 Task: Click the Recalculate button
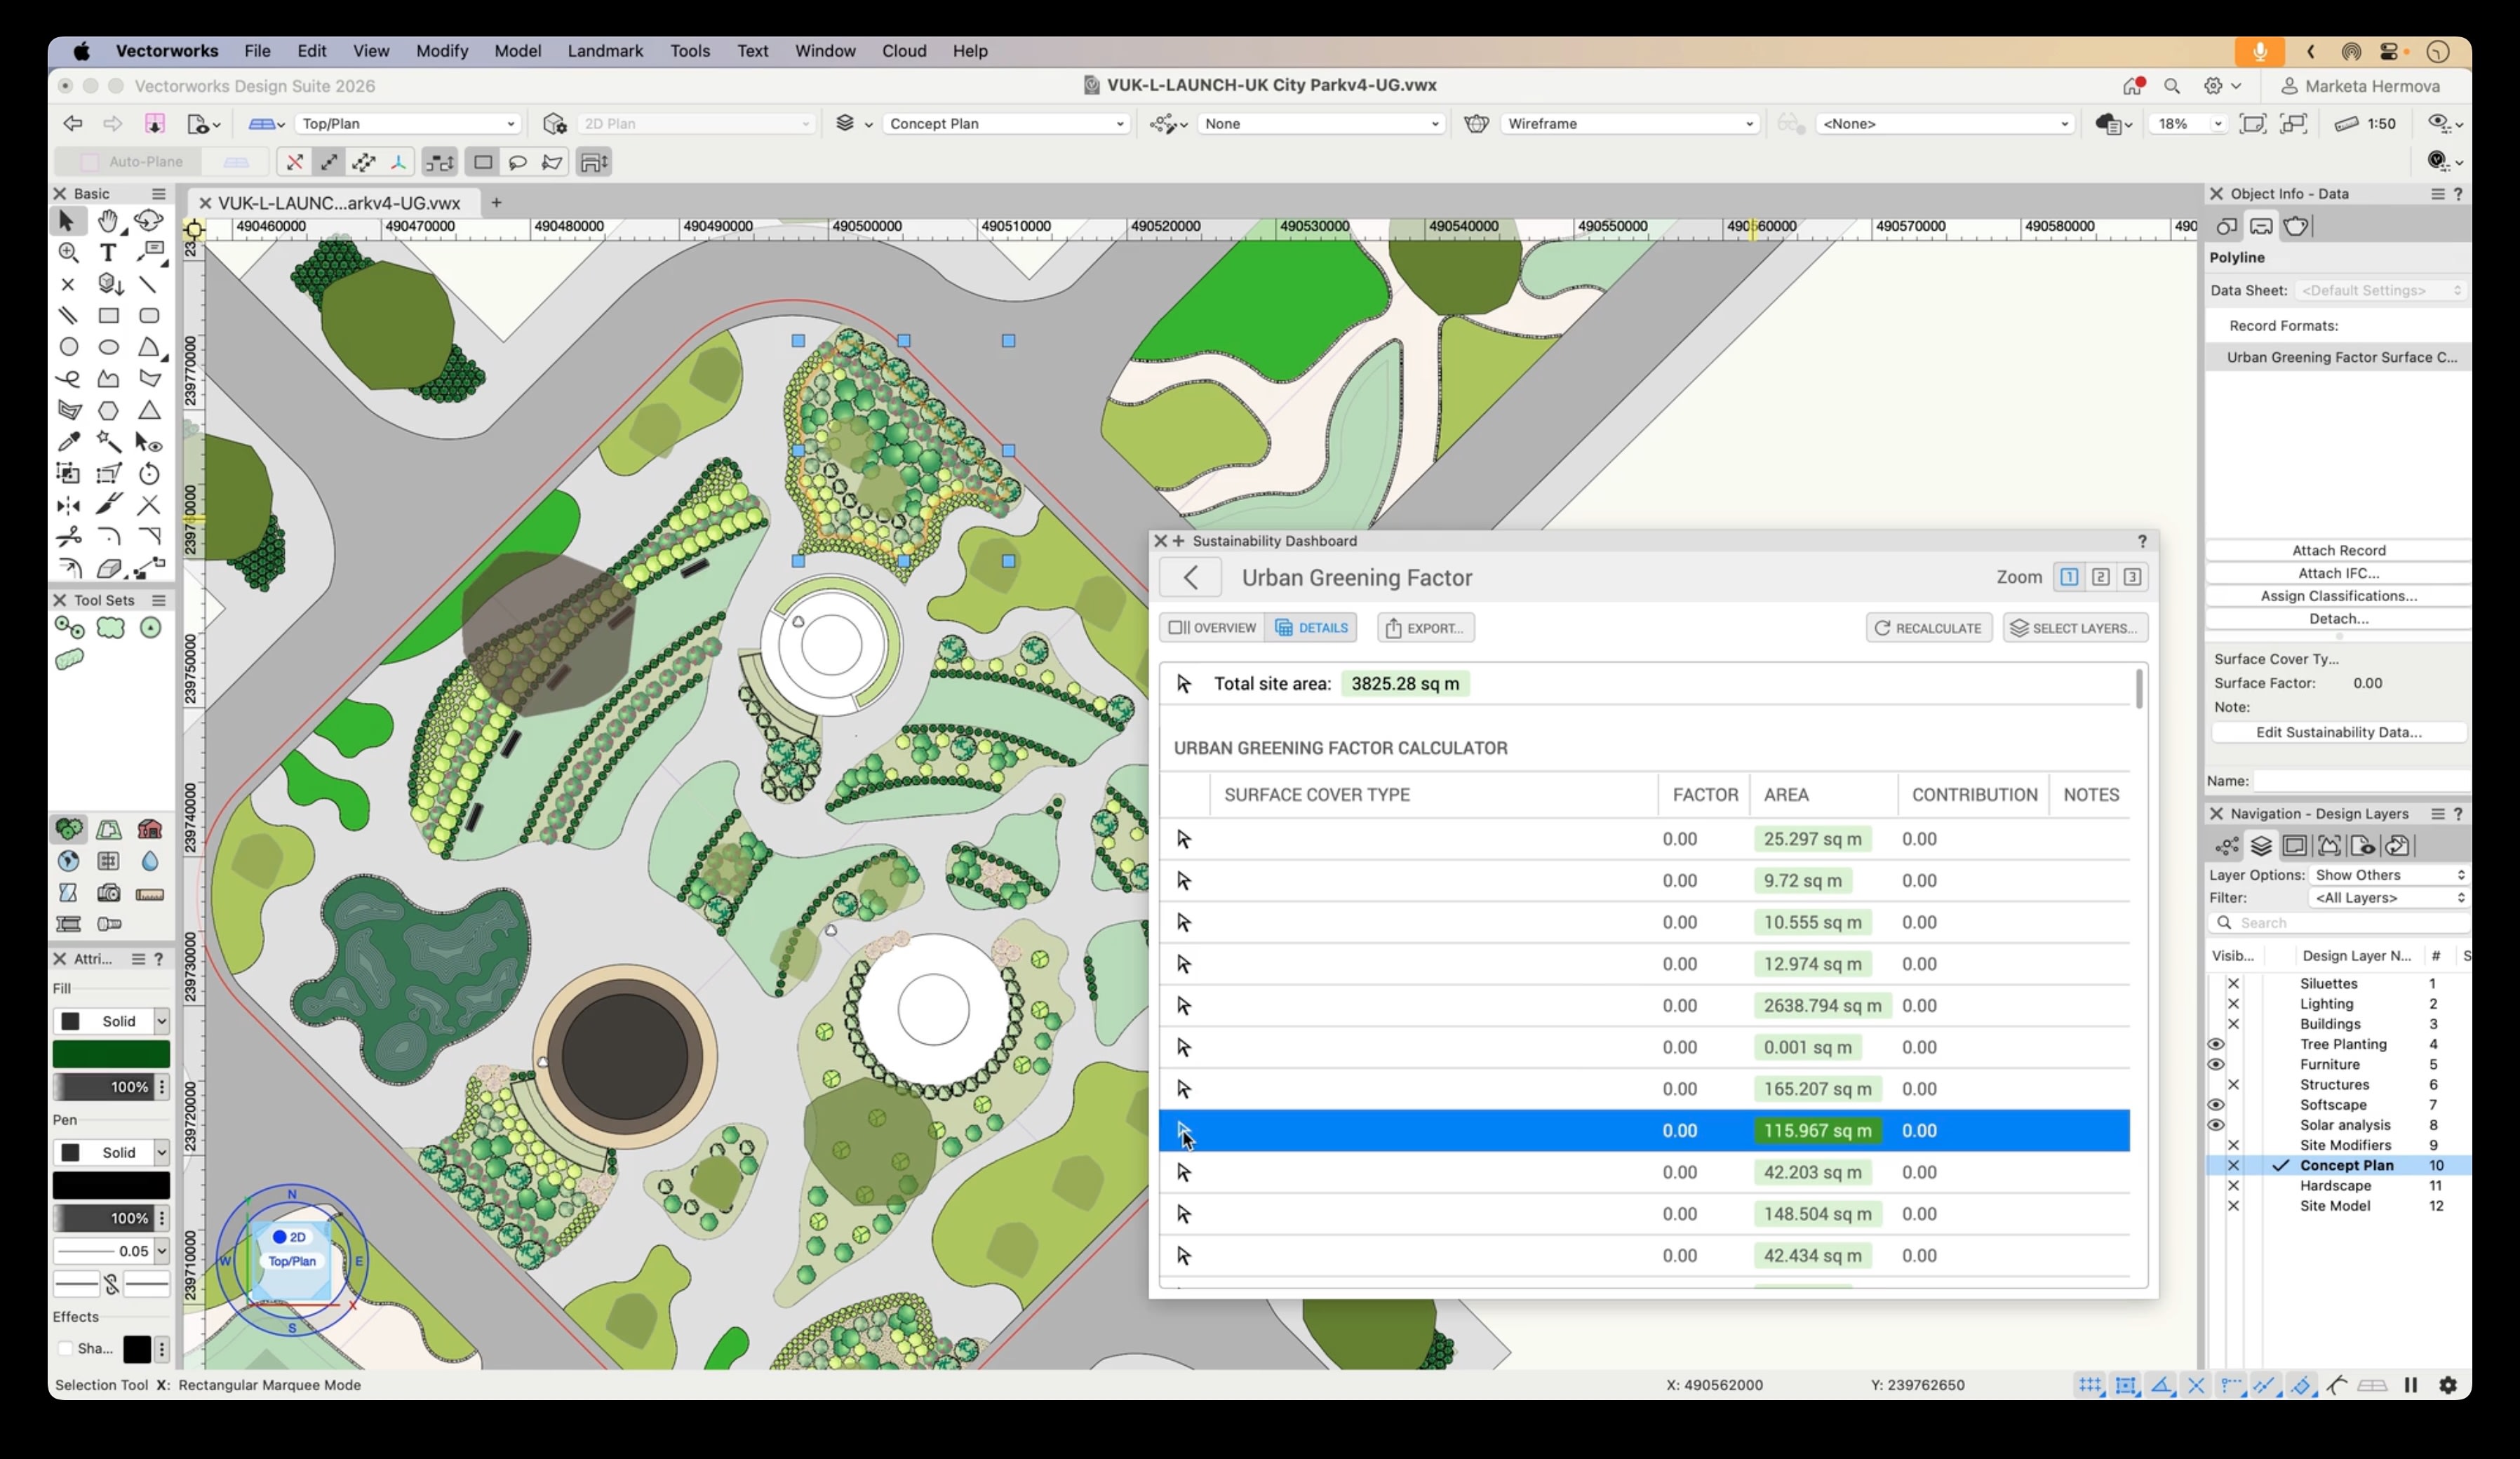(1928, 628)
